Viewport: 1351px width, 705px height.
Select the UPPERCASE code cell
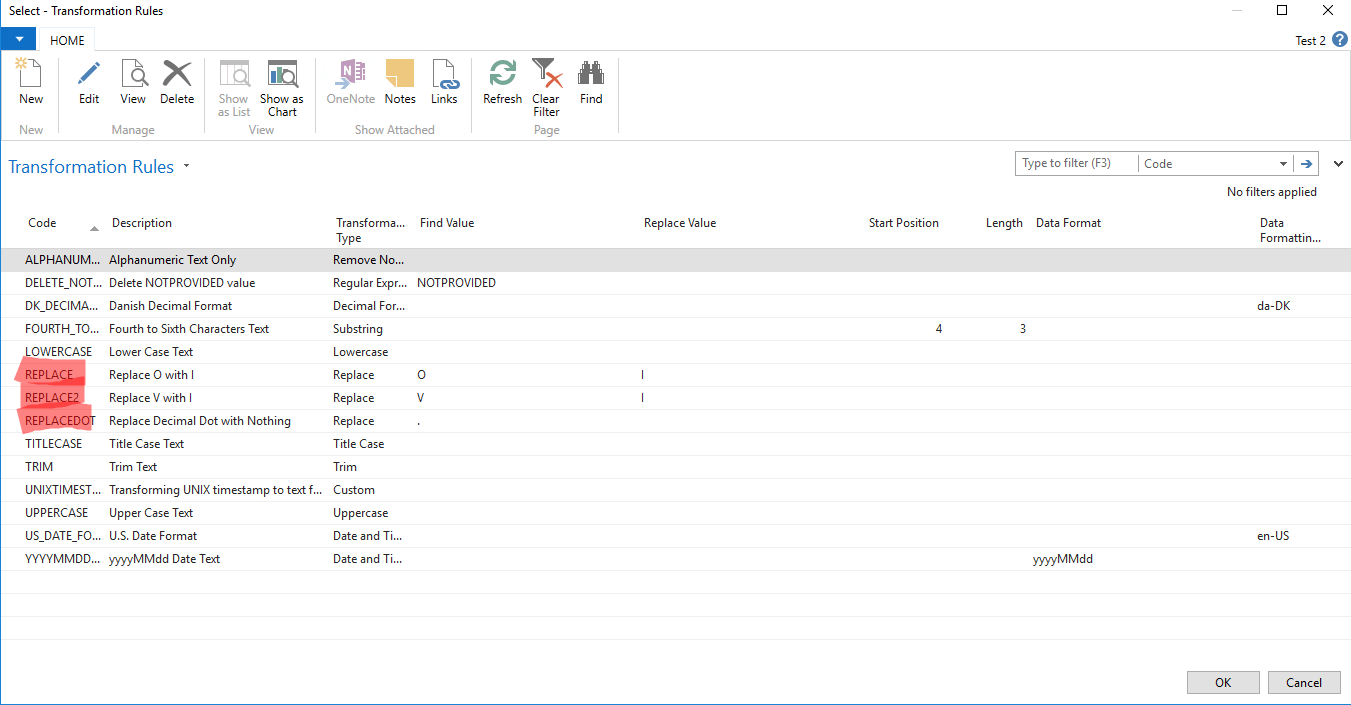57,513
